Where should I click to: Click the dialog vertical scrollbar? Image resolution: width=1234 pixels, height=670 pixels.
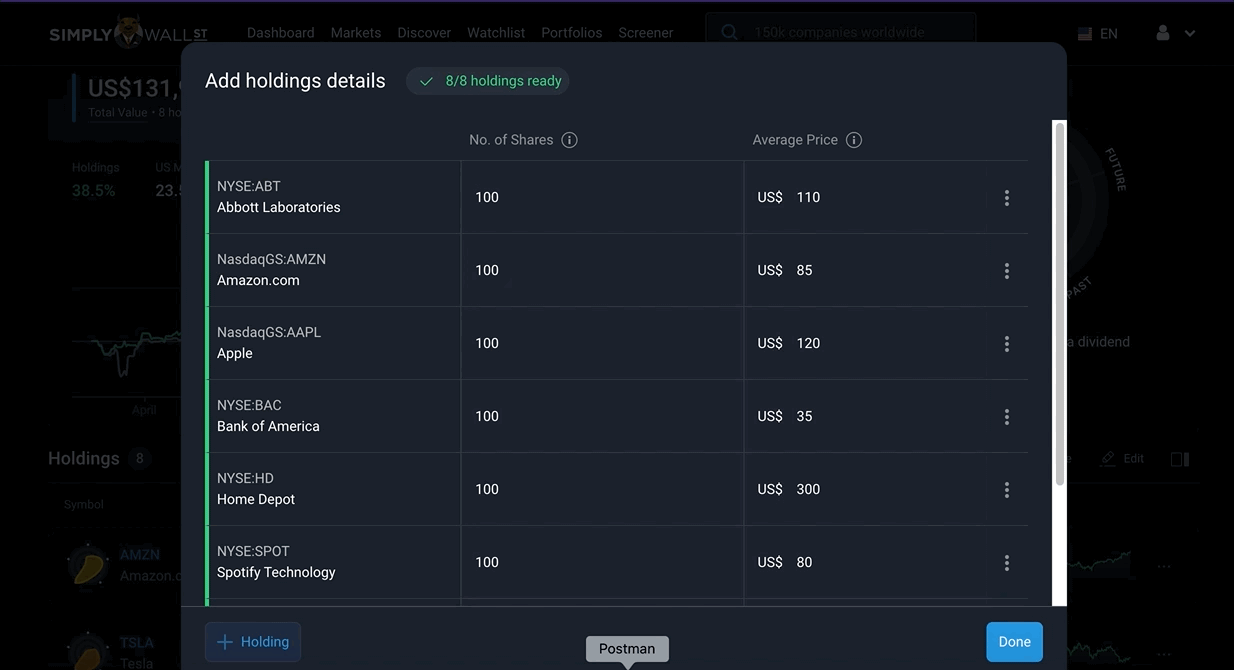1060,305
